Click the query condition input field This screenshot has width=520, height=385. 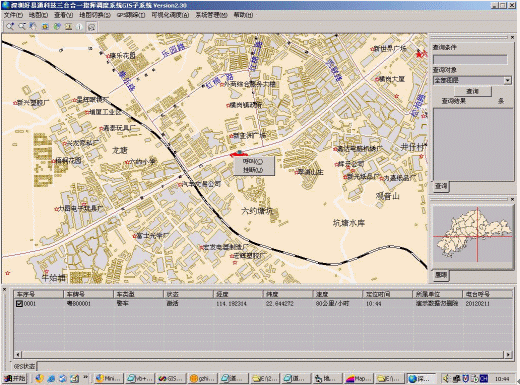coord(470,60)
